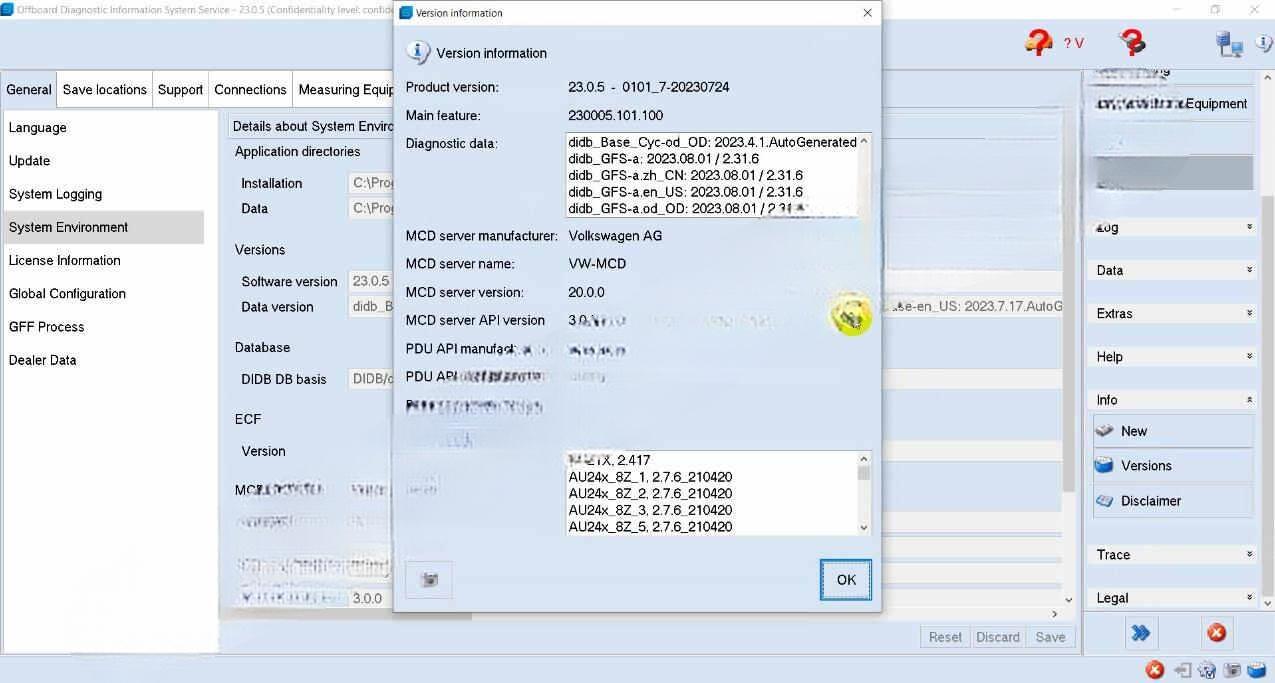Screen dimensions: 1275x683
Task: Select Update in the left list
Action: pyautogui.click(x=104, y=161)
